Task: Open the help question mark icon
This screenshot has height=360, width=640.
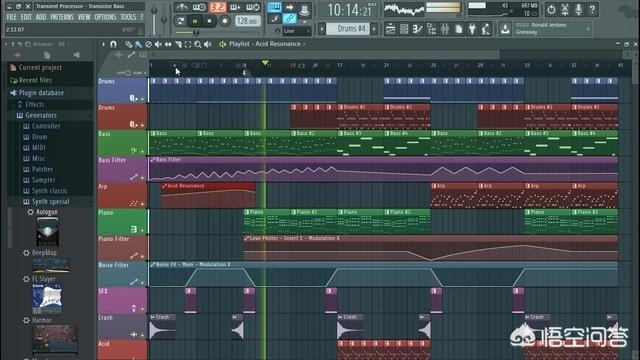Action: point(592,9)
